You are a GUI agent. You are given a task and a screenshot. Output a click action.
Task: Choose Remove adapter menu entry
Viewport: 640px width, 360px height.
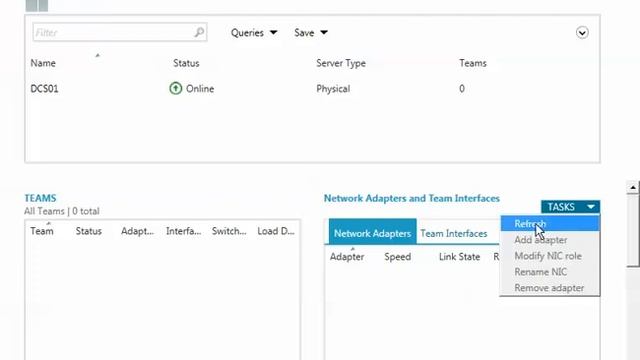tap(550, 288)
